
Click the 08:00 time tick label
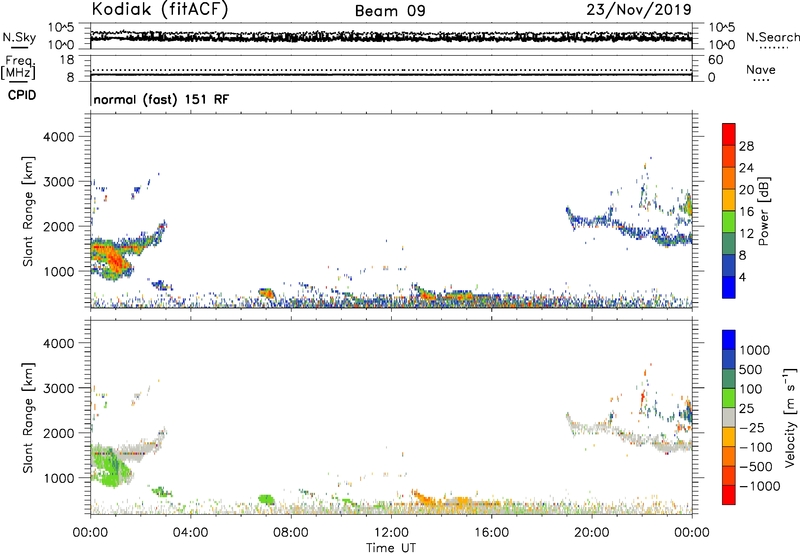click(x=291, y=533)
